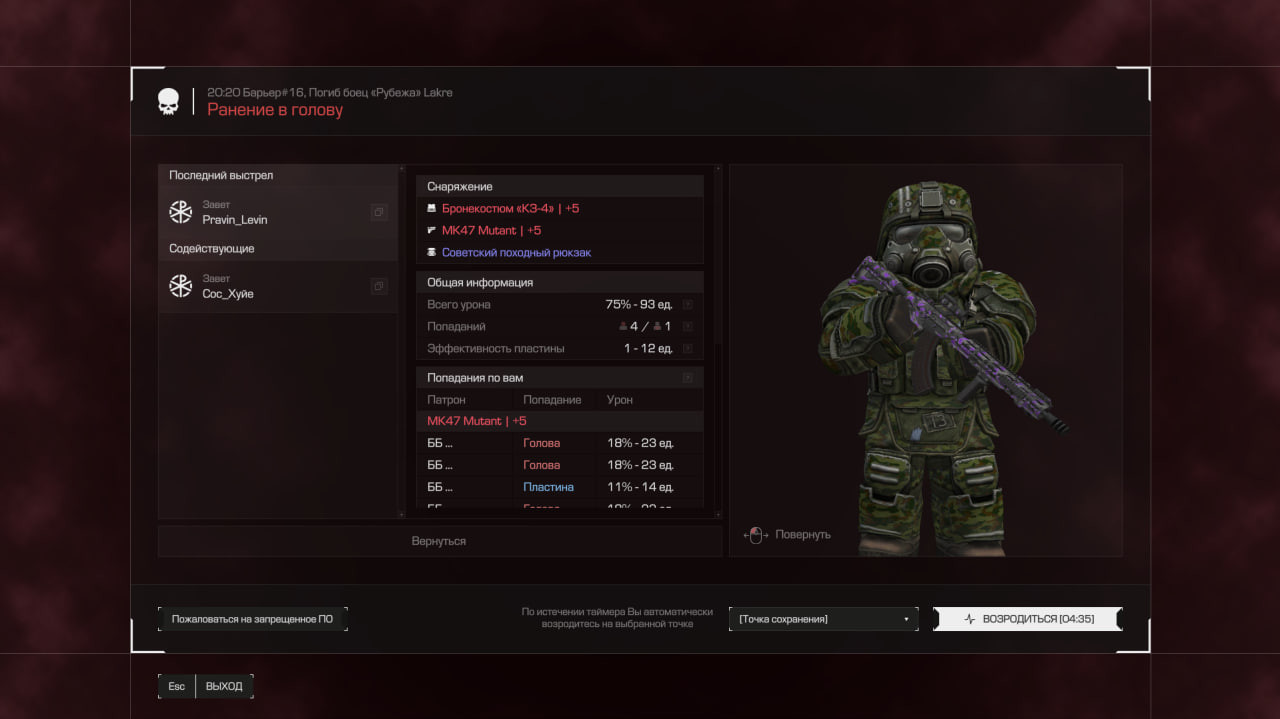1280x719 pixels.
Task: Expand details for Эффективность пластины row
Action: pyautogui.click(x=687, y=349)
